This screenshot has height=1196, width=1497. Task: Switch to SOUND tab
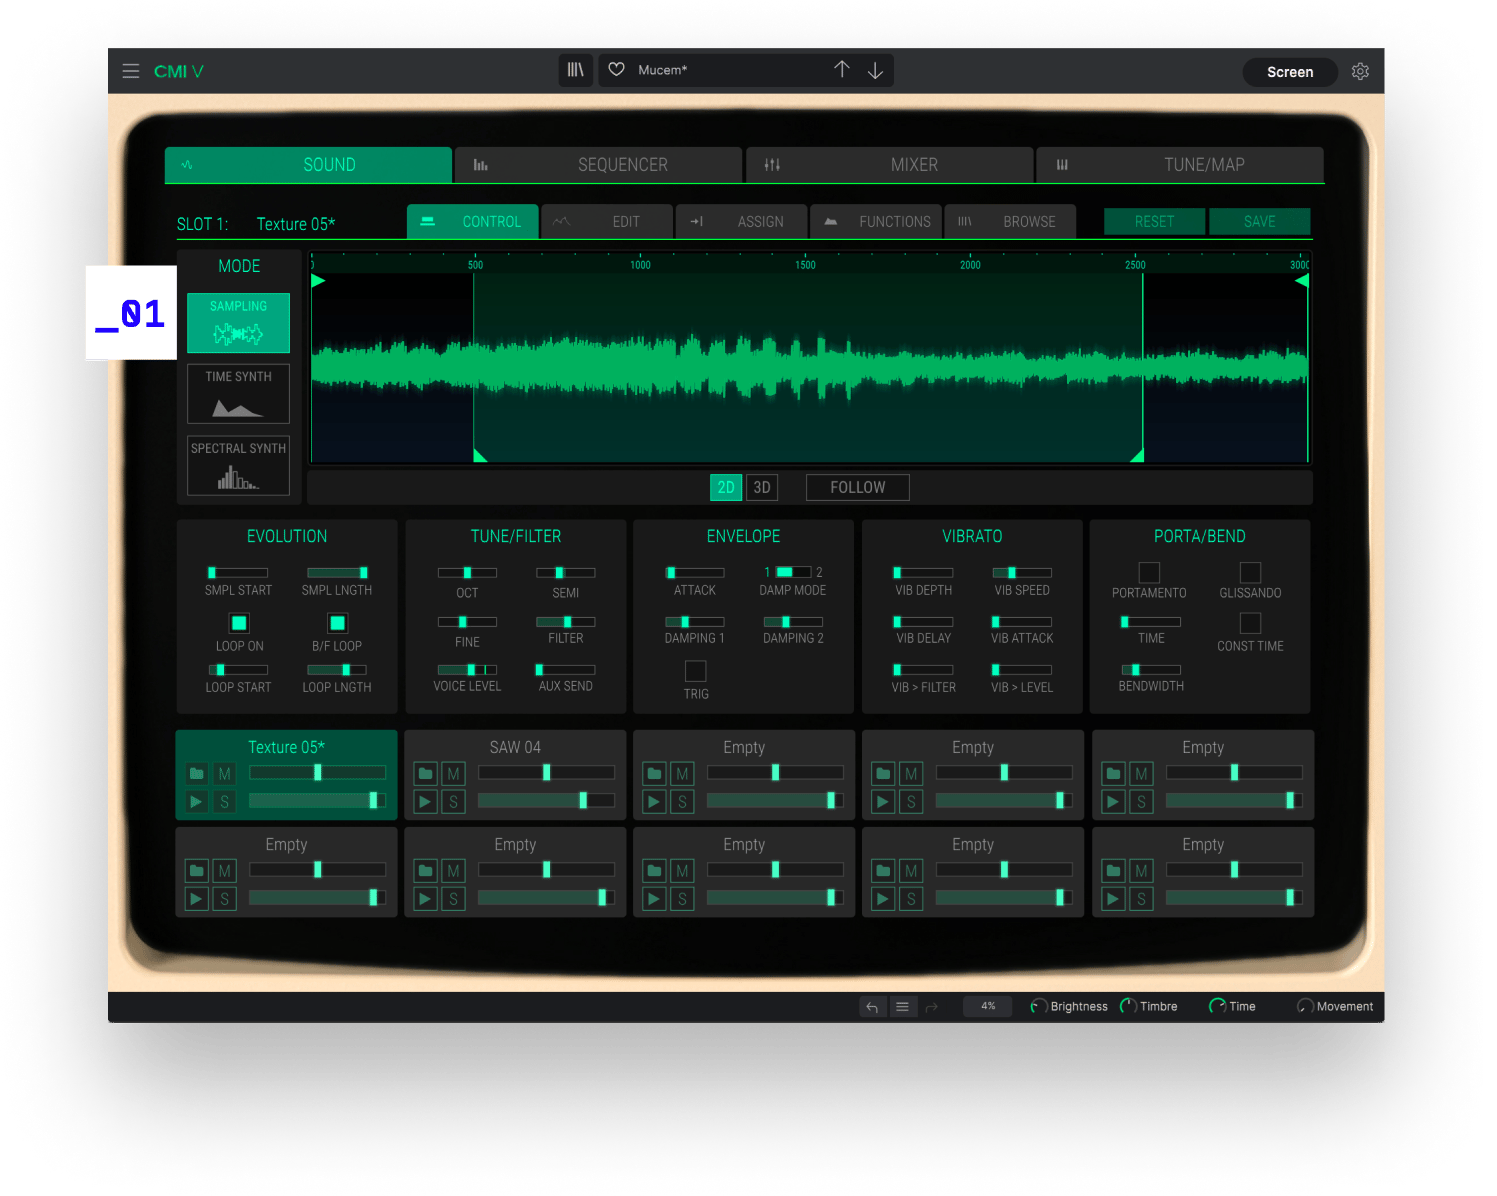point(308,165)
